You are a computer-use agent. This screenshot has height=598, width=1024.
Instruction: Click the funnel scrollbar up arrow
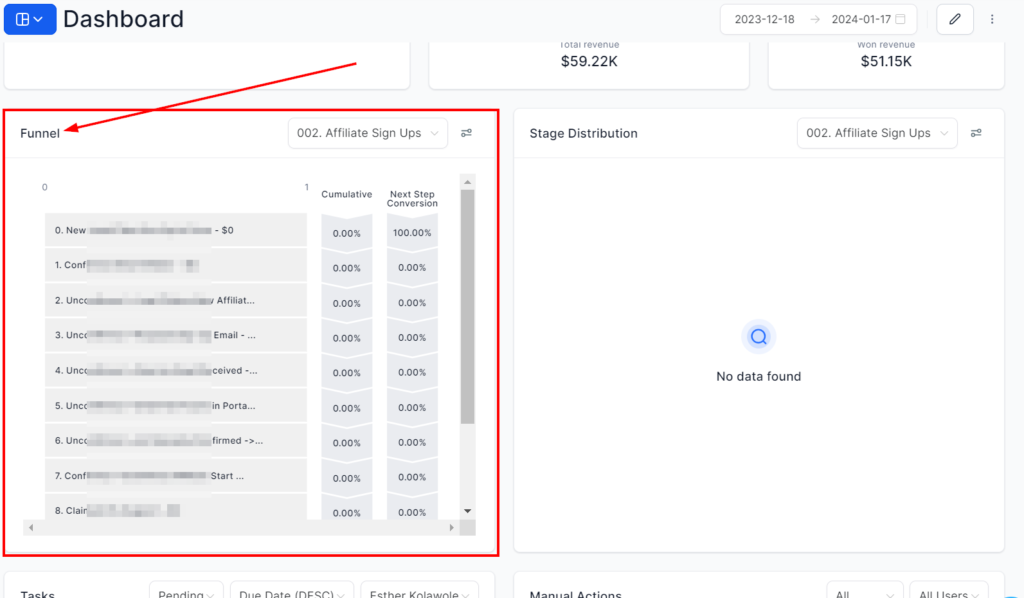pyautogui.click(x=467, y=182)
